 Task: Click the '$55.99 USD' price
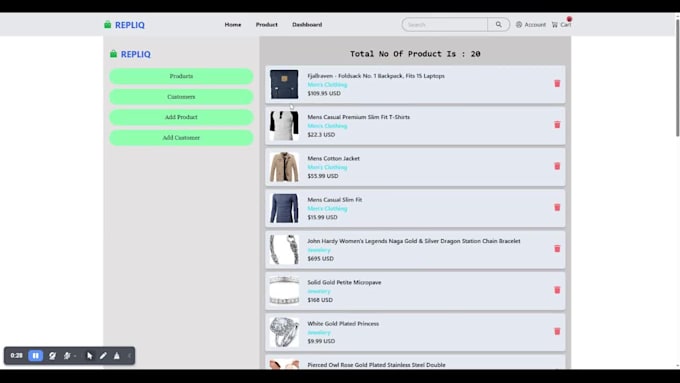click(x=323, y=176)
